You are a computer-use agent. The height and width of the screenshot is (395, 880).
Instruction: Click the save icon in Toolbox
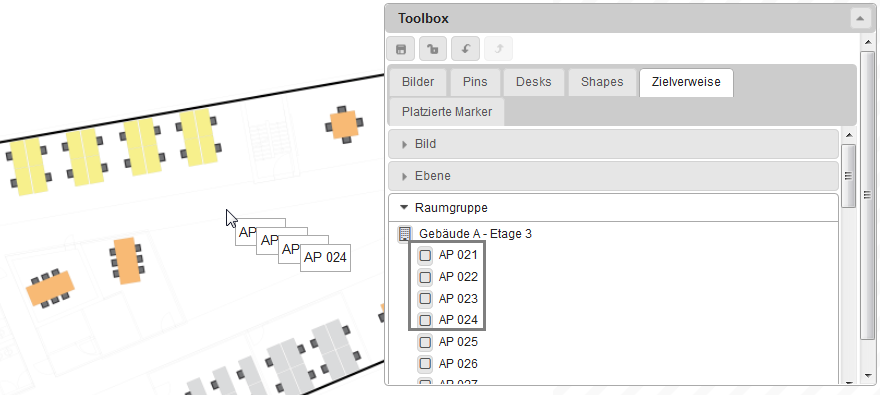point(401,49)
